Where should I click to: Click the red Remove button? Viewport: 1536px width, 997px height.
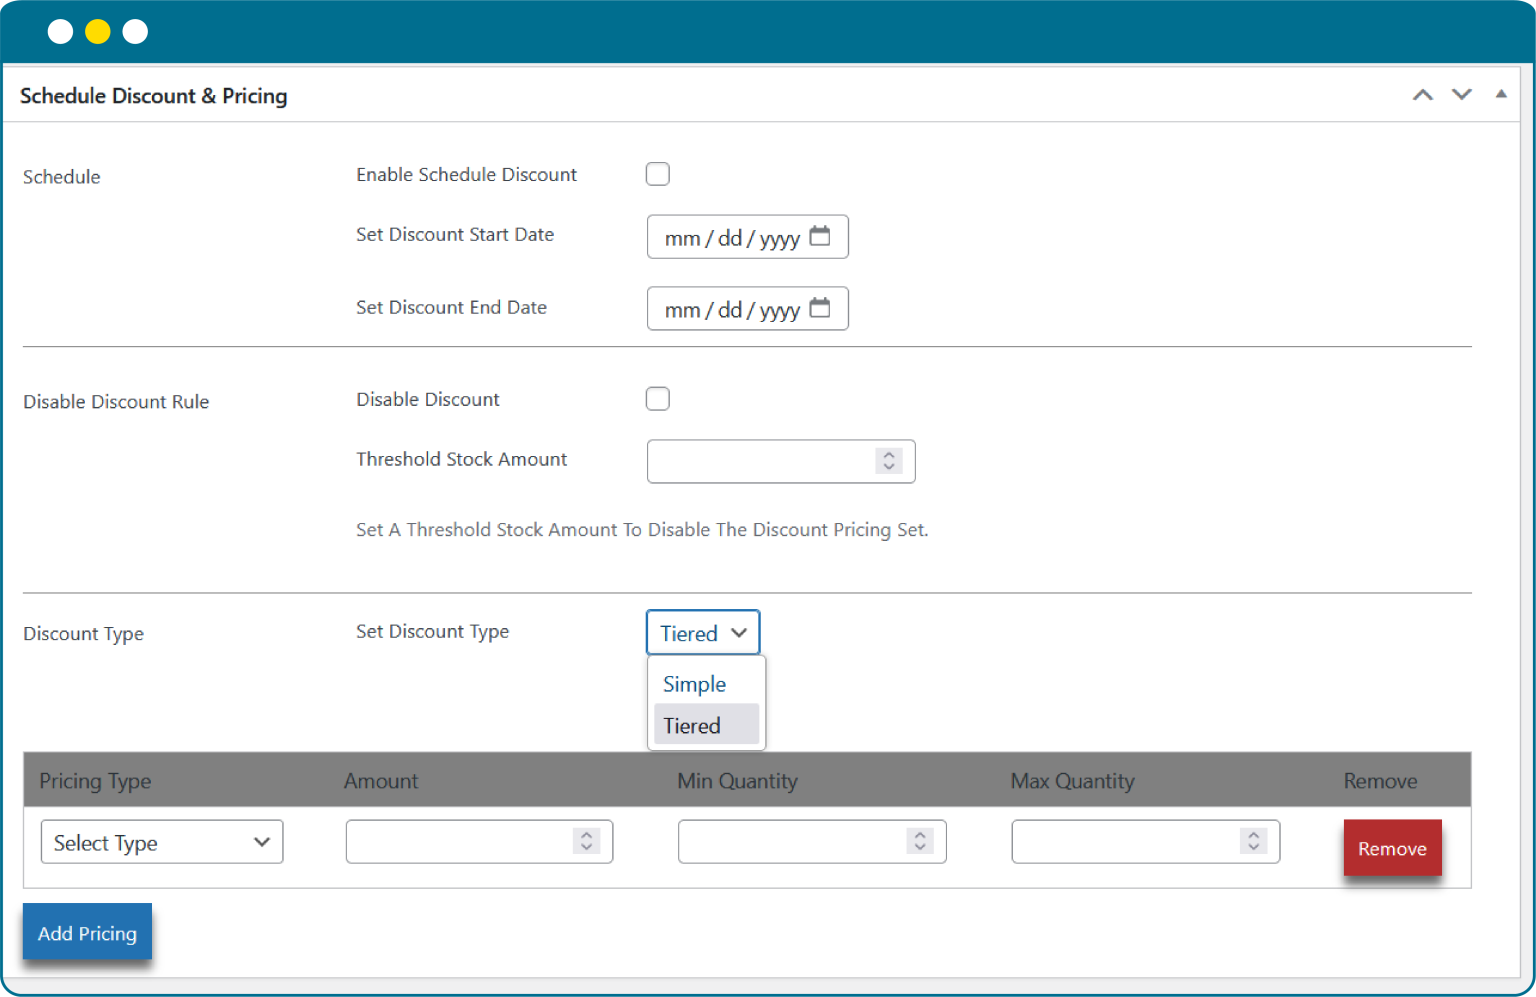pyautogui.click(x=1392, y=848)
